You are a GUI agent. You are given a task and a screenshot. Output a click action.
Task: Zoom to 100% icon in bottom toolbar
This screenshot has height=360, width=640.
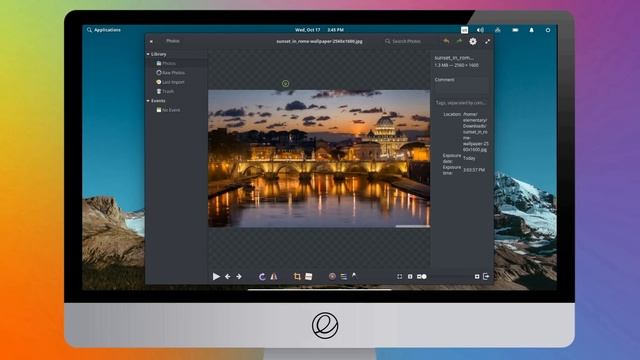tap(410, 277)
